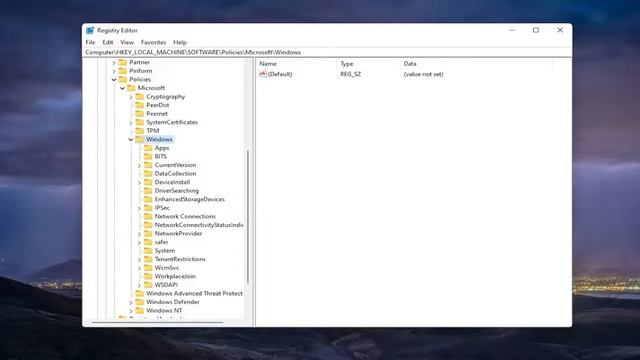Select the NetworkProvider key label
This screenshot has height=360, width=640.
tap(178, 233)
